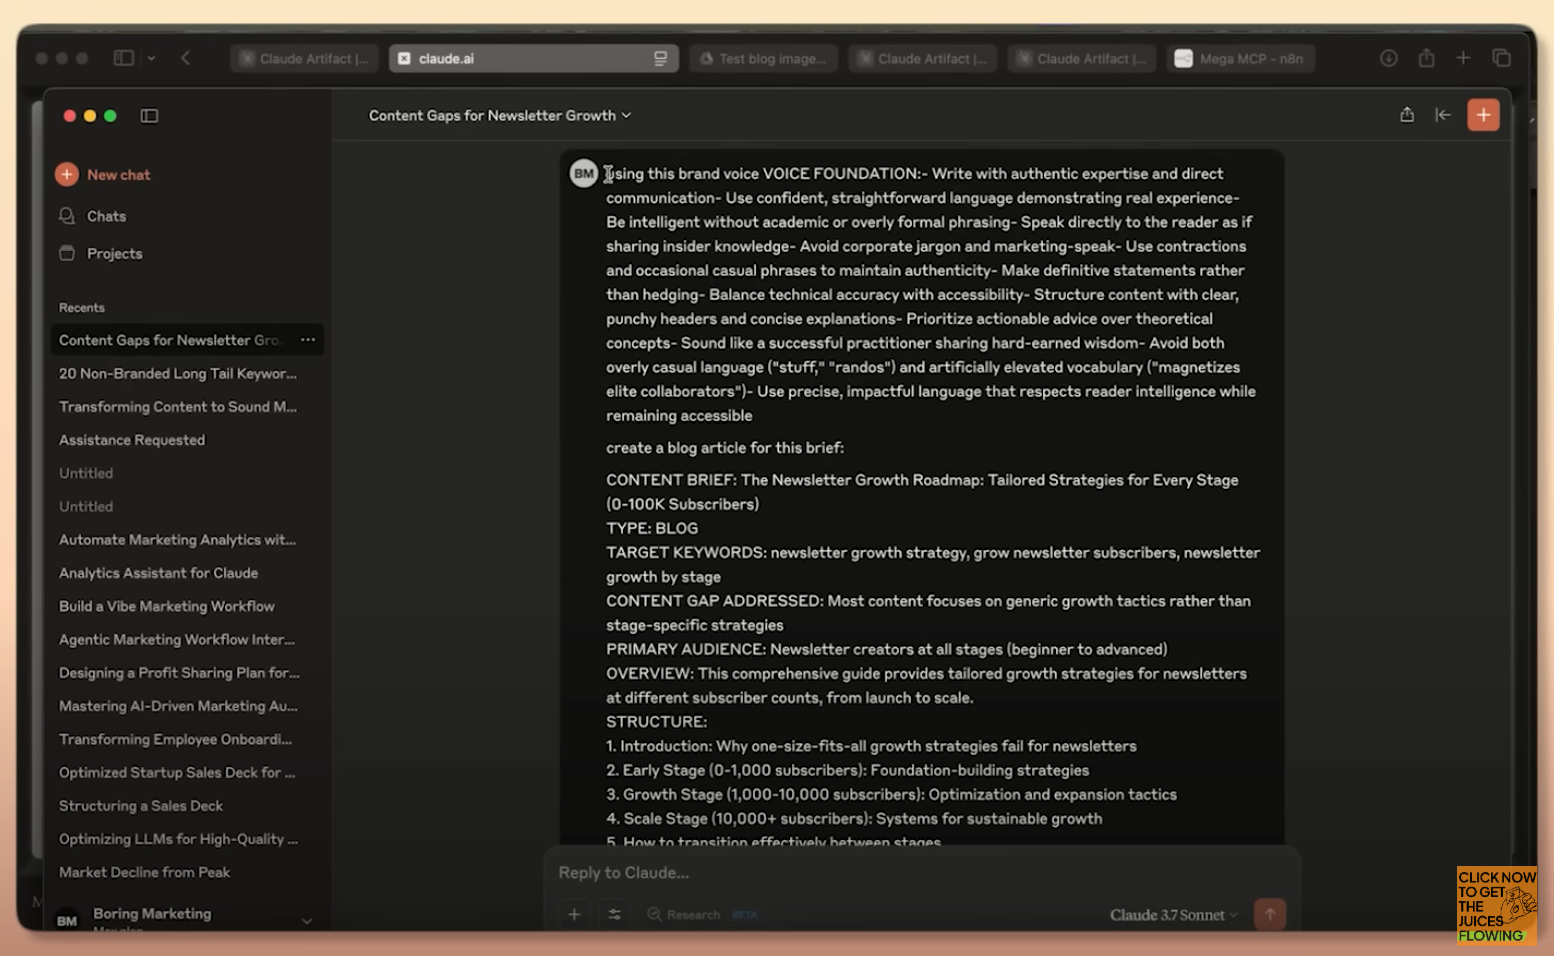The width and height of the screenshot is (1554, 956).
Task: Open chat Automate Marketing Analytics wit...
Action: click(x=178, y=540)
